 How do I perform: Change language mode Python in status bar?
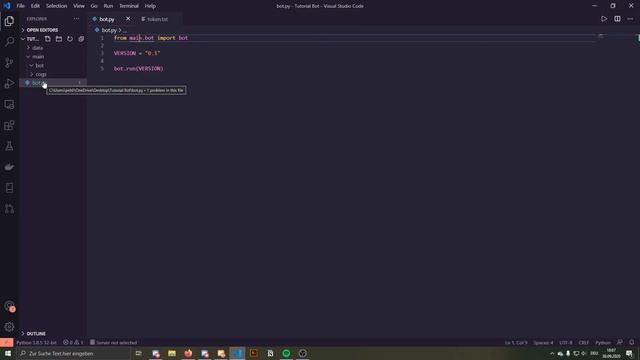point(602,342)
